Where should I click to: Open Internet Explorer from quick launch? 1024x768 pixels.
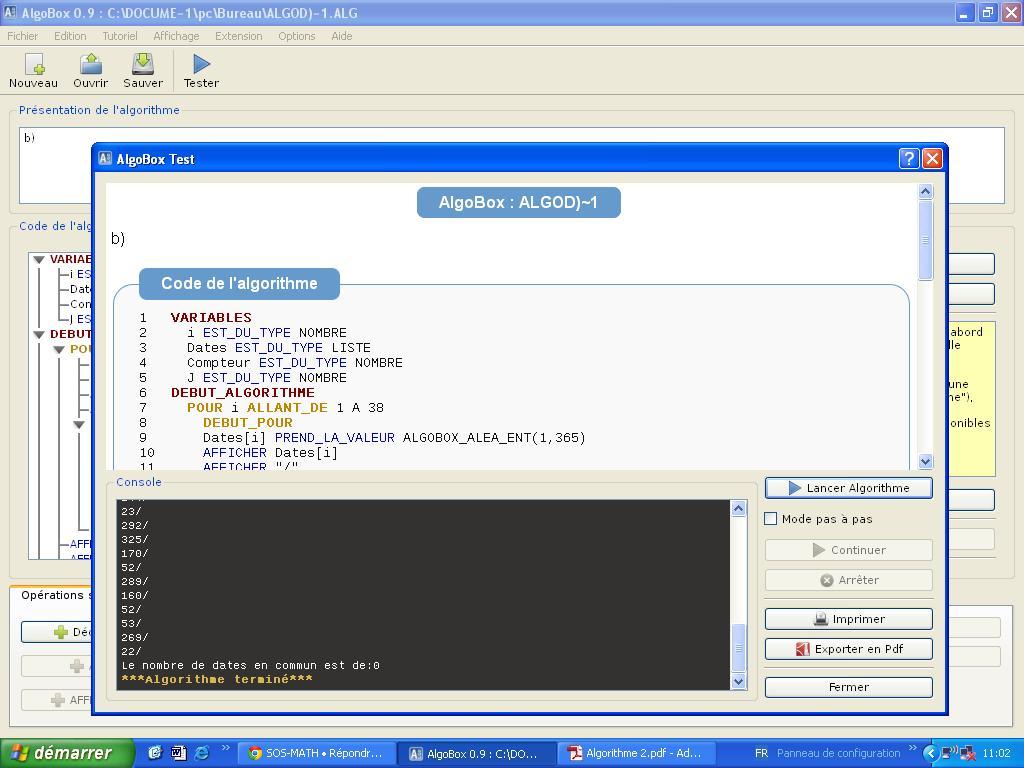tap(201, 753)
